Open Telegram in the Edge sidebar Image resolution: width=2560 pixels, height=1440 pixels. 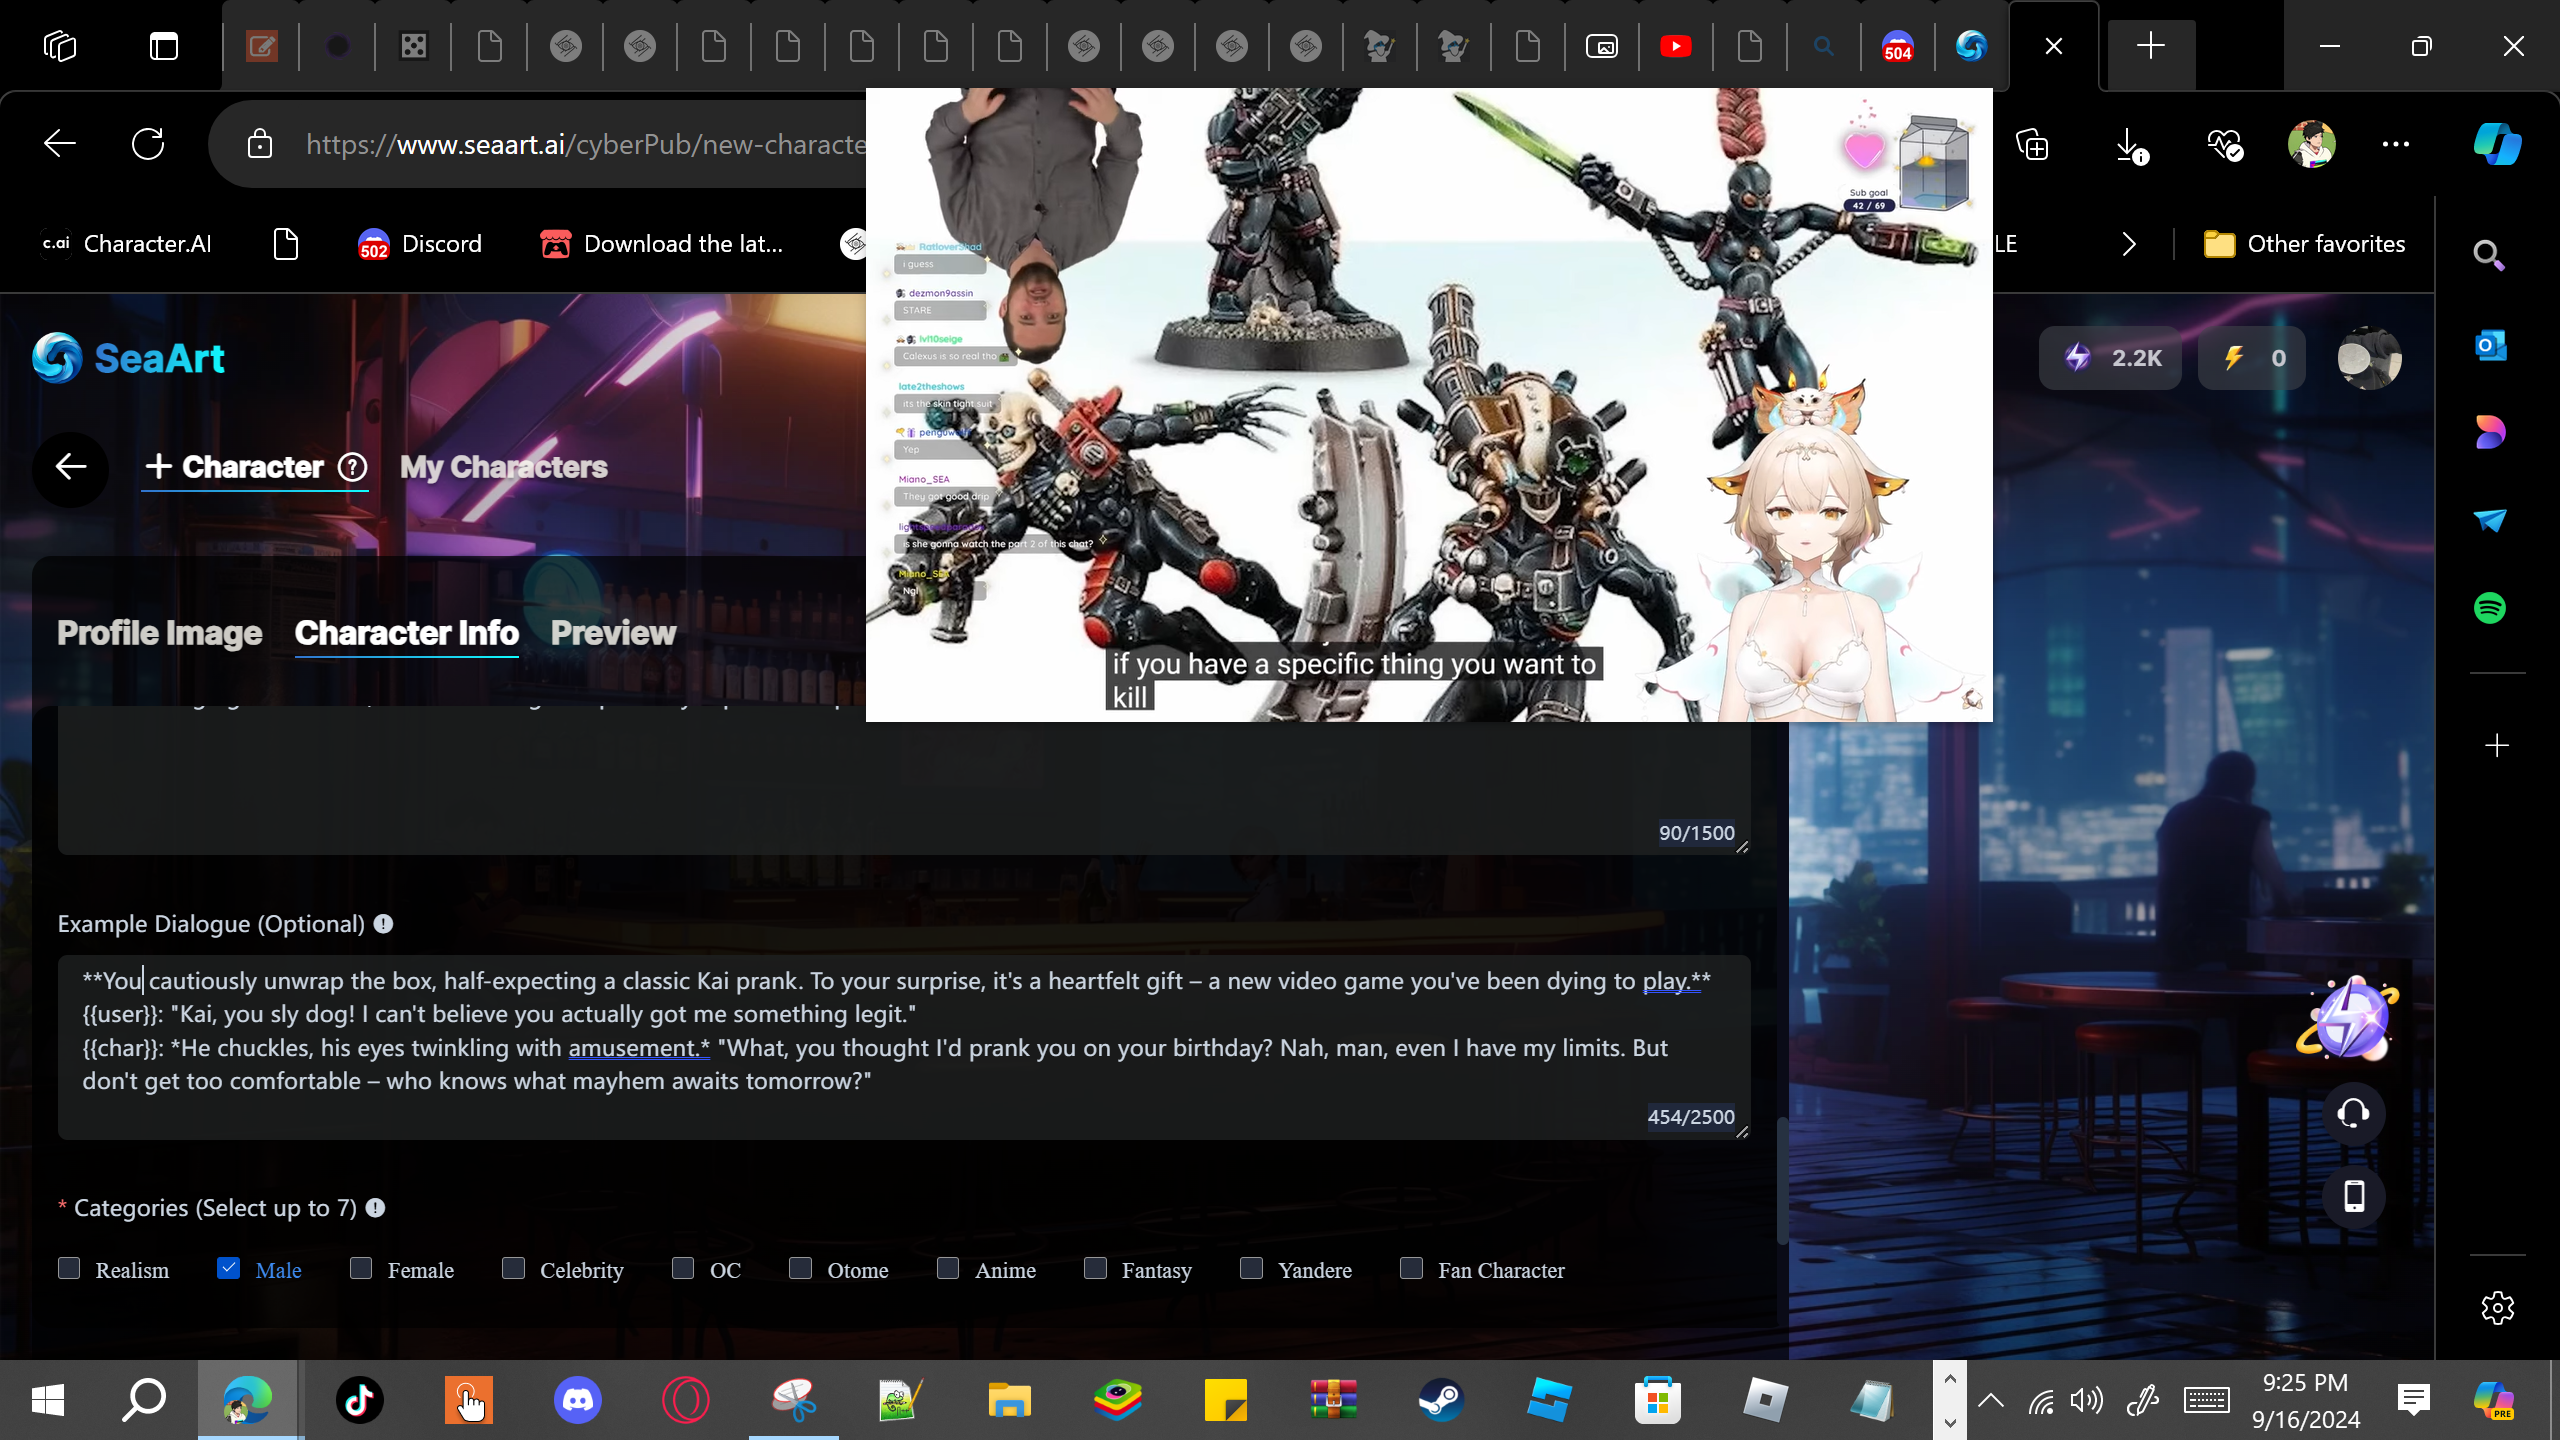click(x=2490, y=520)
